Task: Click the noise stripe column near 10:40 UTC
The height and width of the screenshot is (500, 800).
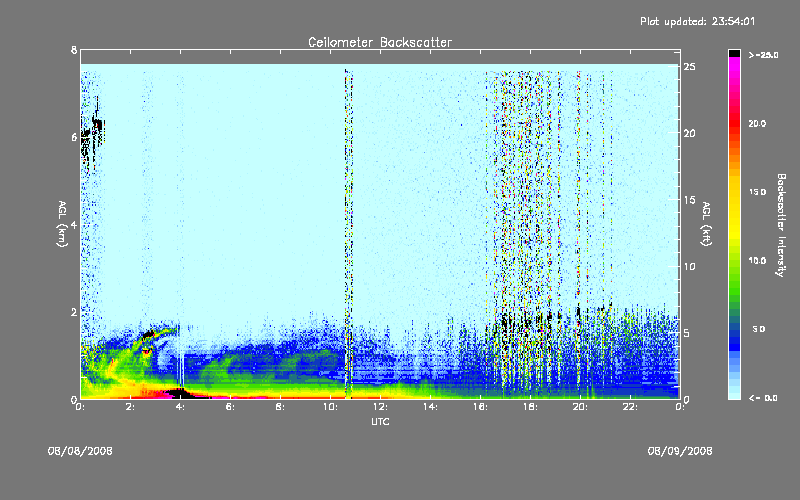Action: pos(348,232)
